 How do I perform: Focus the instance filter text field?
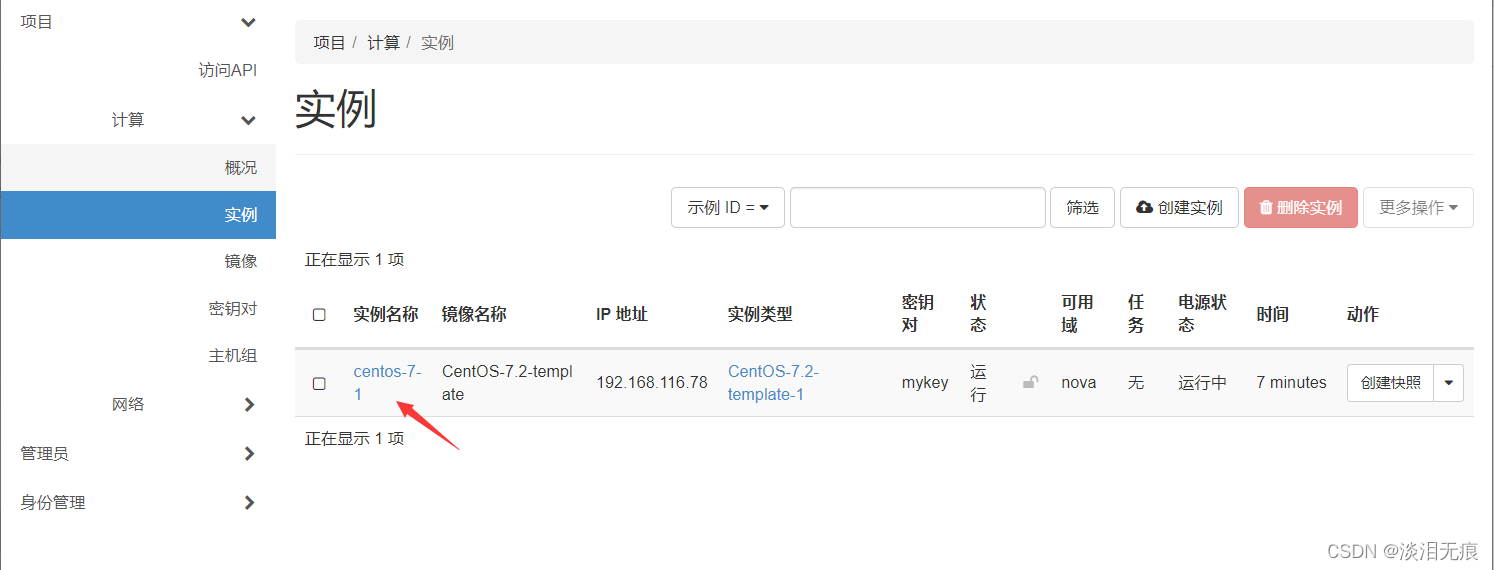(x=918, y=207)
